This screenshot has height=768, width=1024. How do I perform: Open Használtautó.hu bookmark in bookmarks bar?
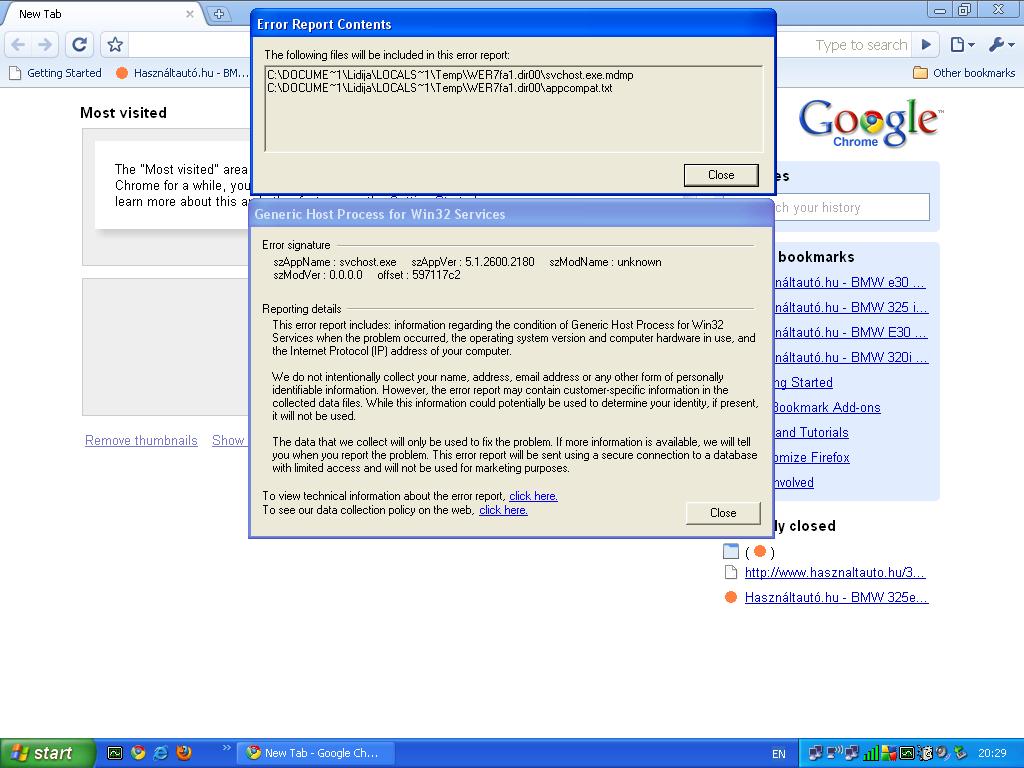[182, 73]
